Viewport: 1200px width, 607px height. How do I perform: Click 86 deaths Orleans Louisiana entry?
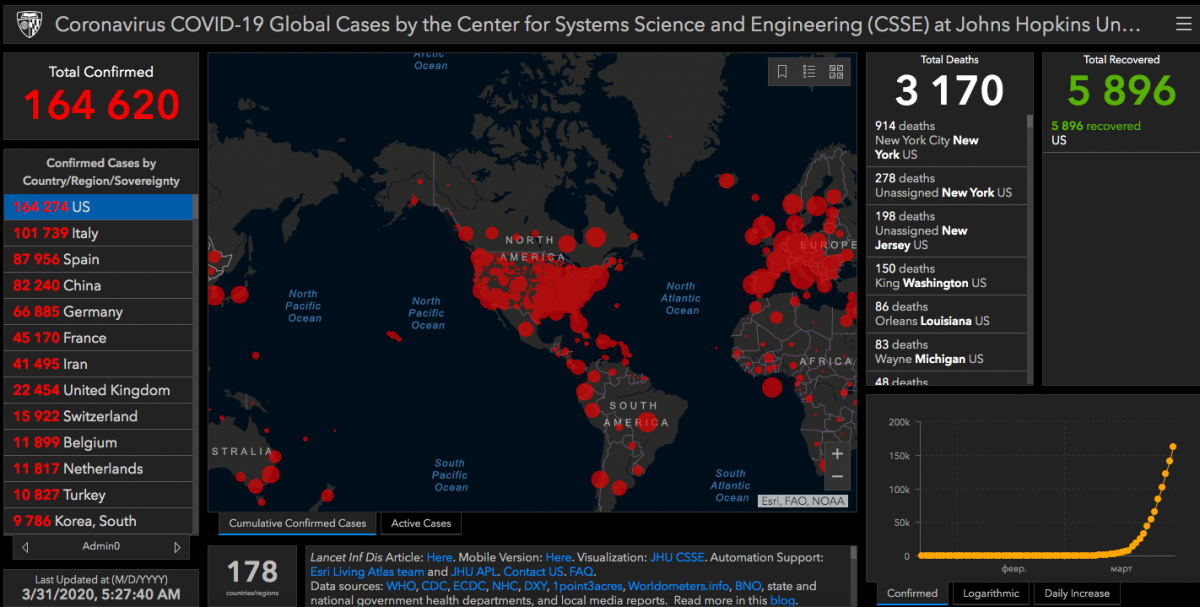pos(946,314)
